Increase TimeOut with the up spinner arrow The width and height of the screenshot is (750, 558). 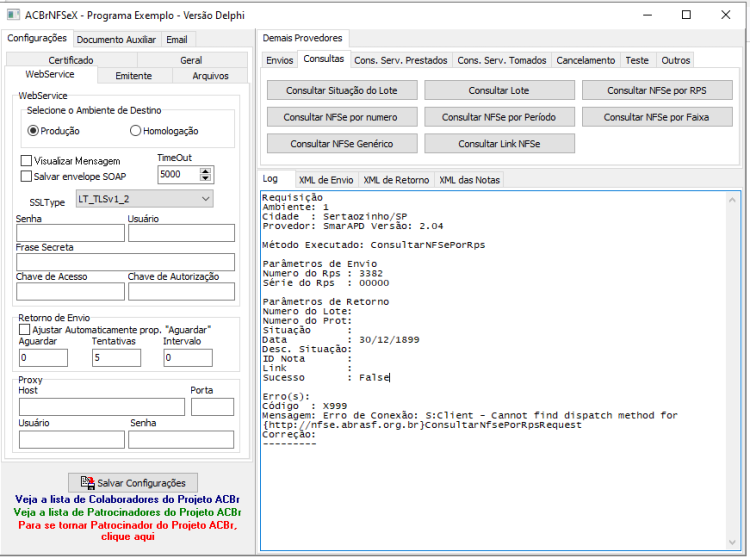(205, 171)
